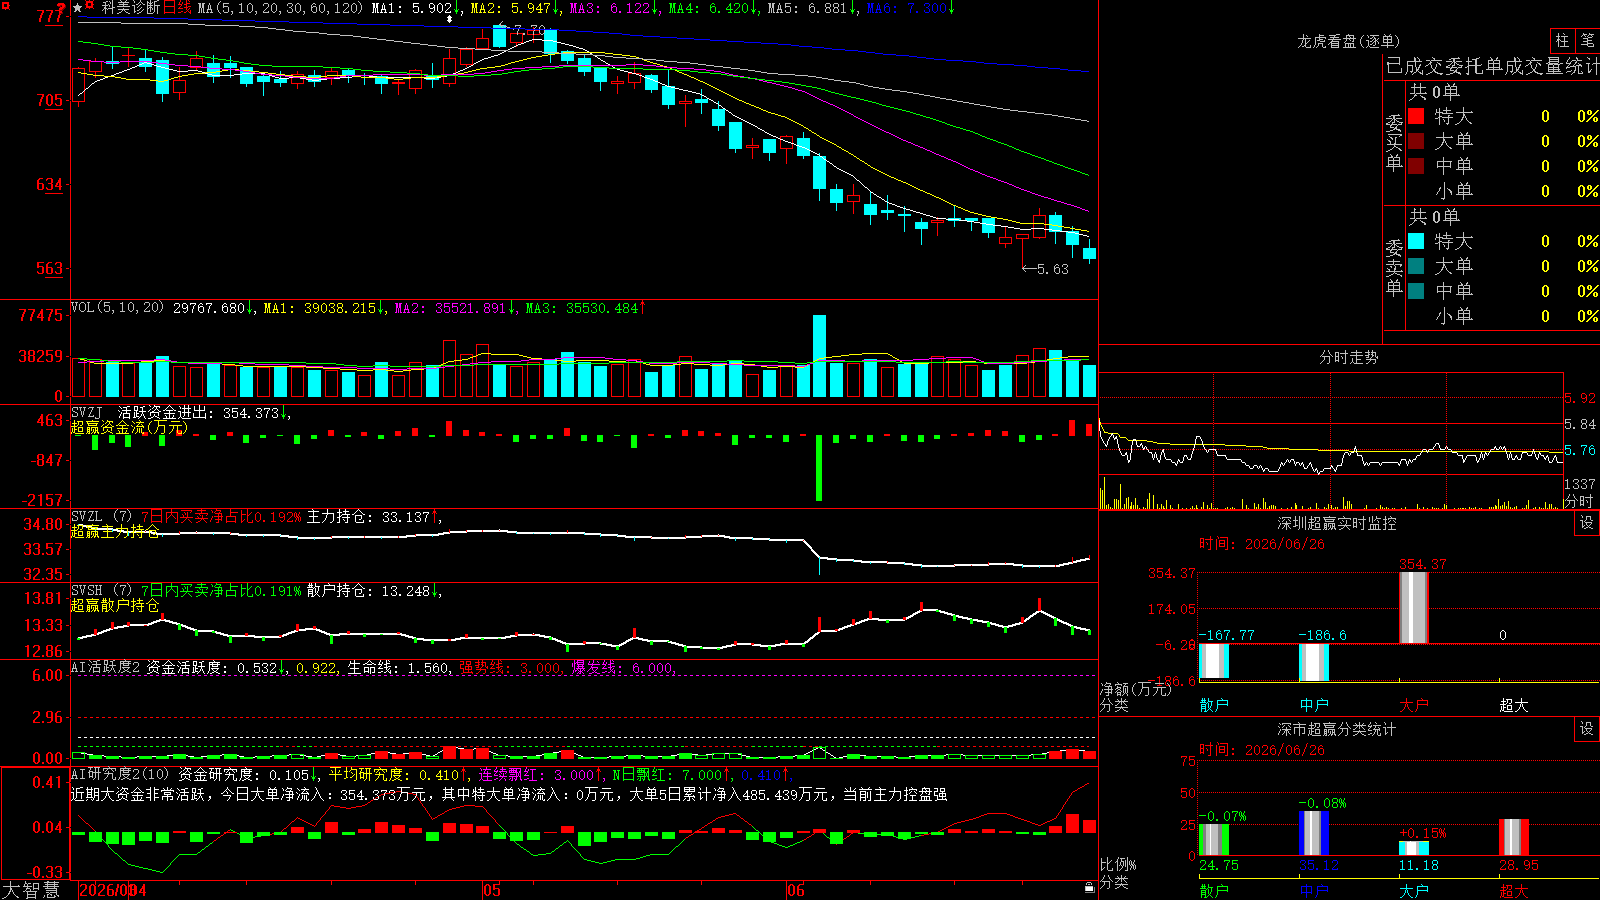
Task: Click the 散户持仓: 13.248 value
Action: (x=368, y=591)
